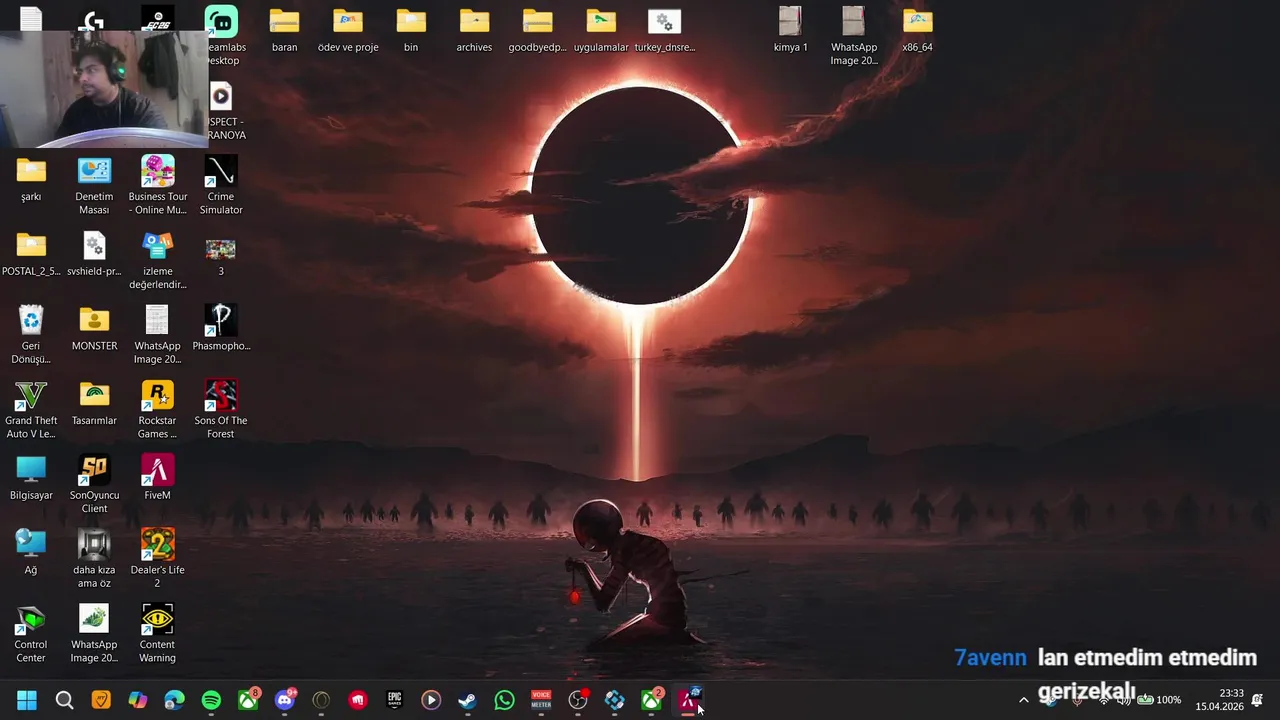
Task: Open the şarkı folder
Action: click(x=31, y=180)
